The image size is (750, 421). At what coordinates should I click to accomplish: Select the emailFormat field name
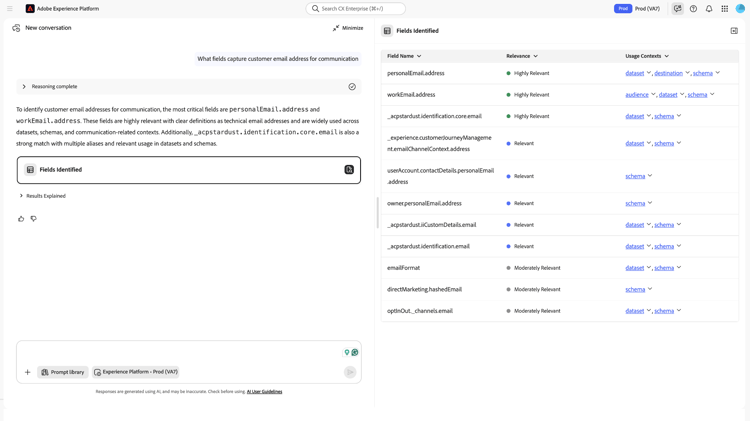pos(403,268)
